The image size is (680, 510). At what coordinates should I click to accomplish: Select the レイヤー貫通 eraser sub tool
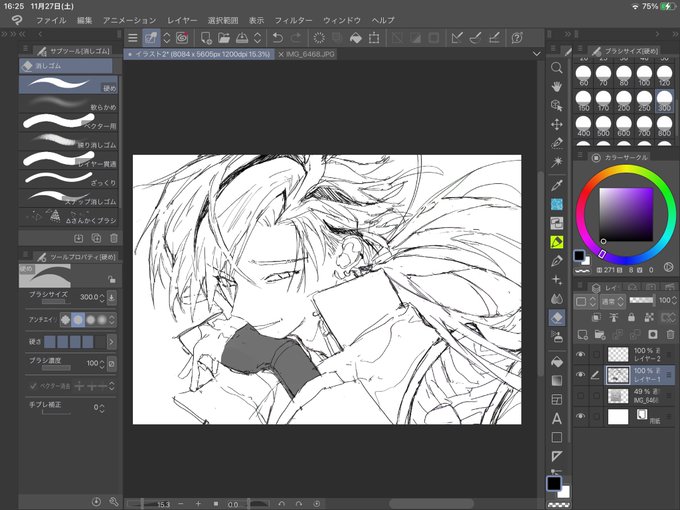69,160
